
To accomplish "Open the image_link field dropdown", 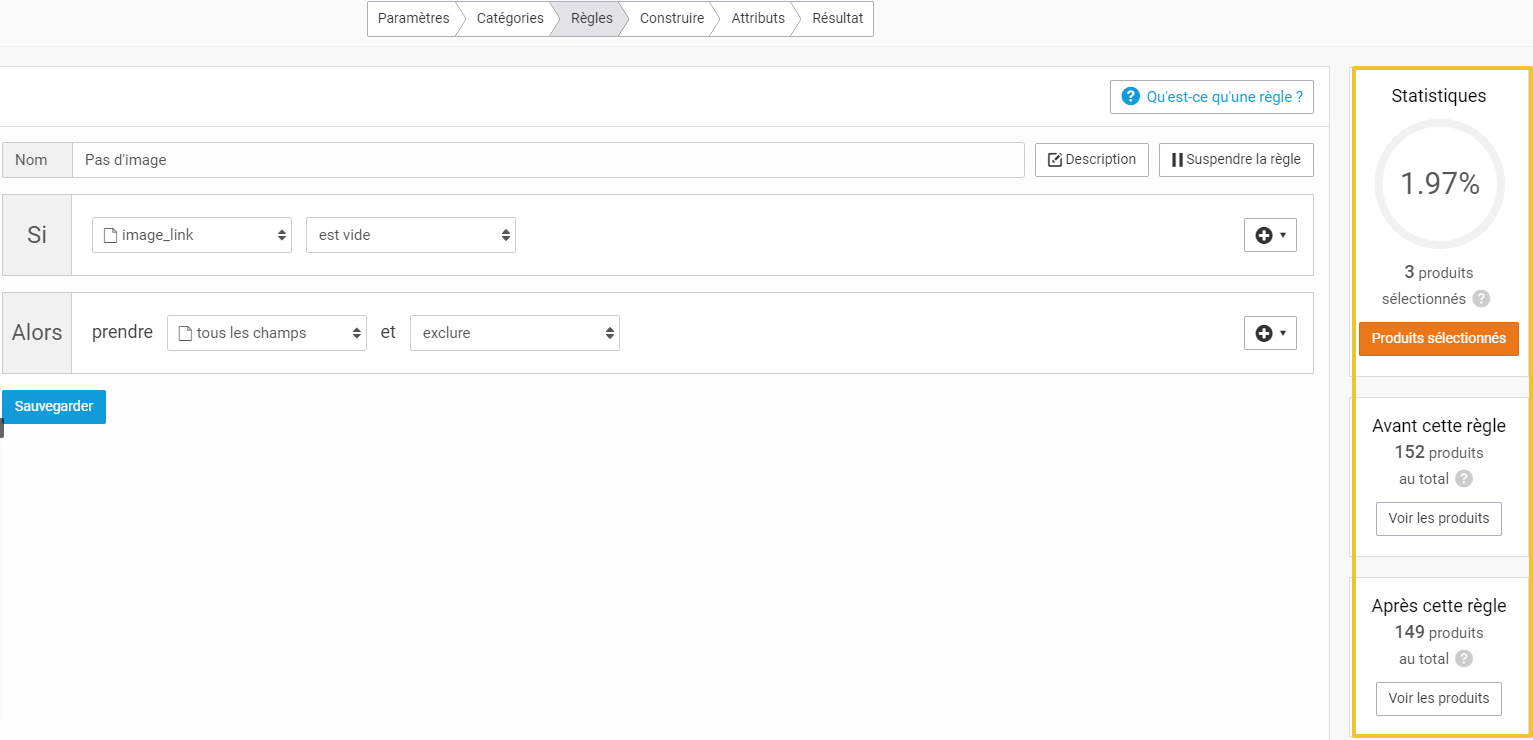I will coord(192,235).
